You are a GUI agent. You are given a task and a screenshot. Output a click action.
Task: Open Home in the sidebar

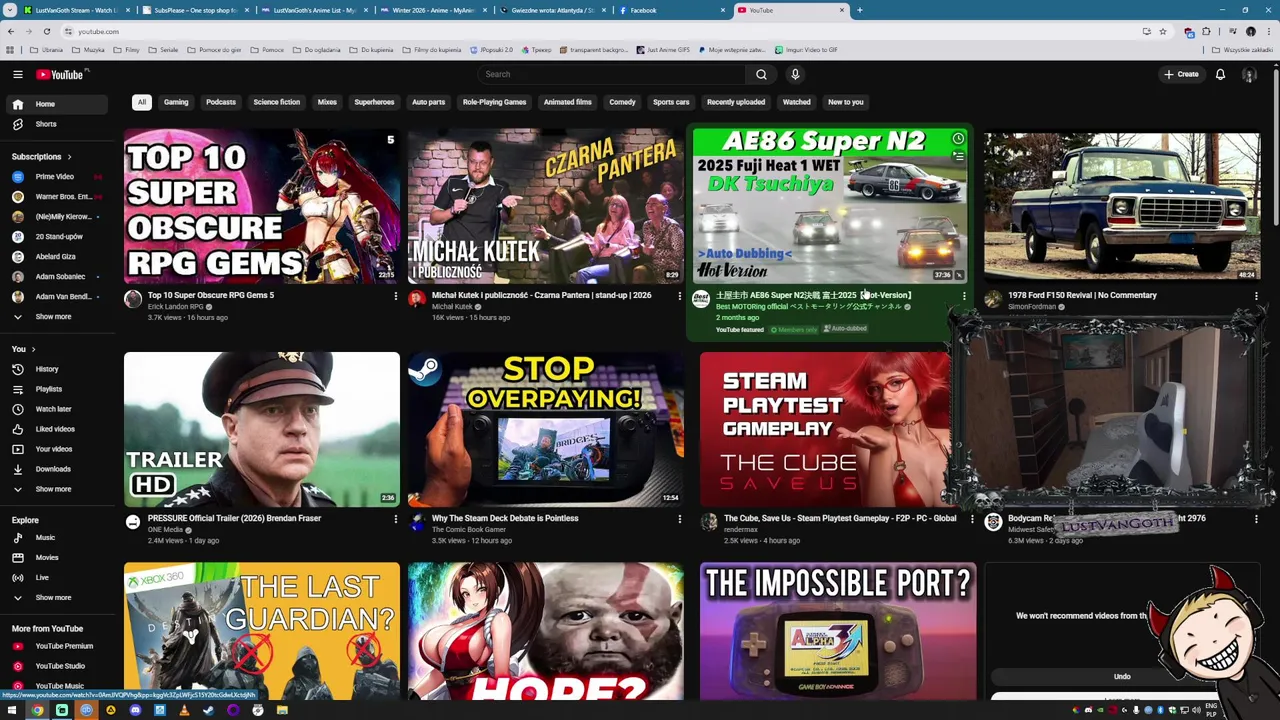pos(55,104)
